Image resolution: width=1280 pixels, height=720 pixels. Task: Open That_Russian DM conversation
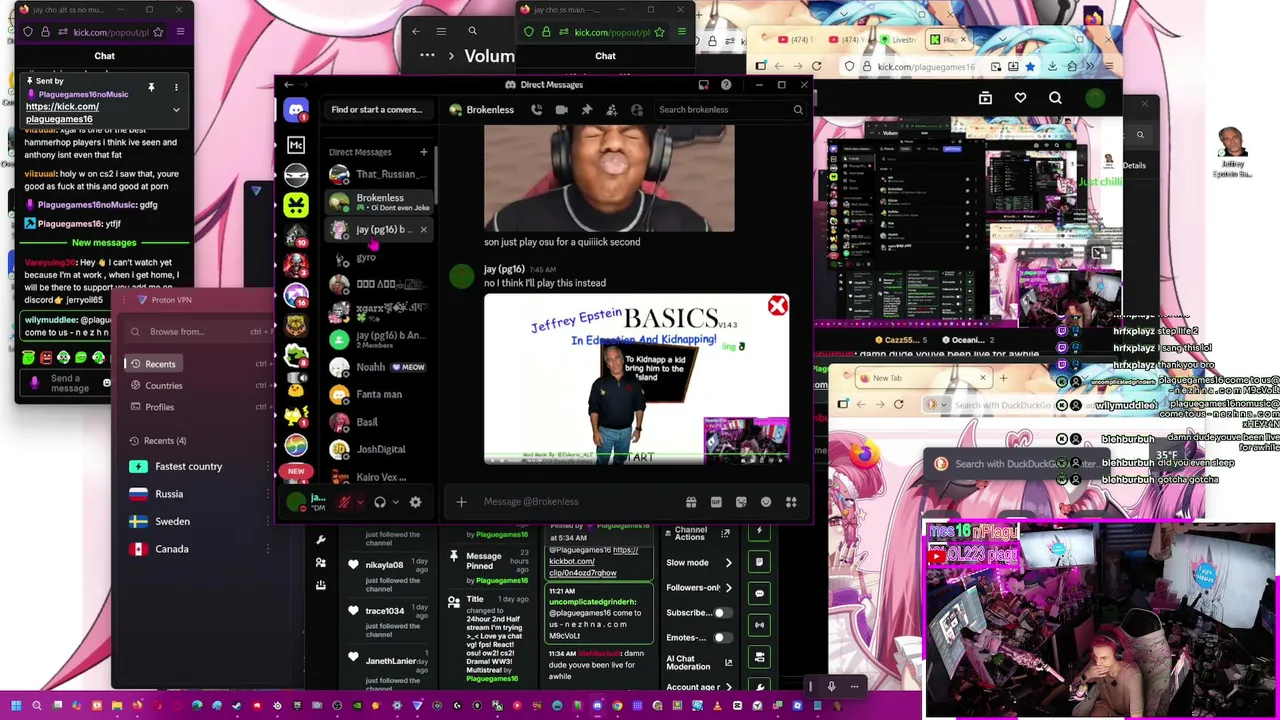coord(380,174)
